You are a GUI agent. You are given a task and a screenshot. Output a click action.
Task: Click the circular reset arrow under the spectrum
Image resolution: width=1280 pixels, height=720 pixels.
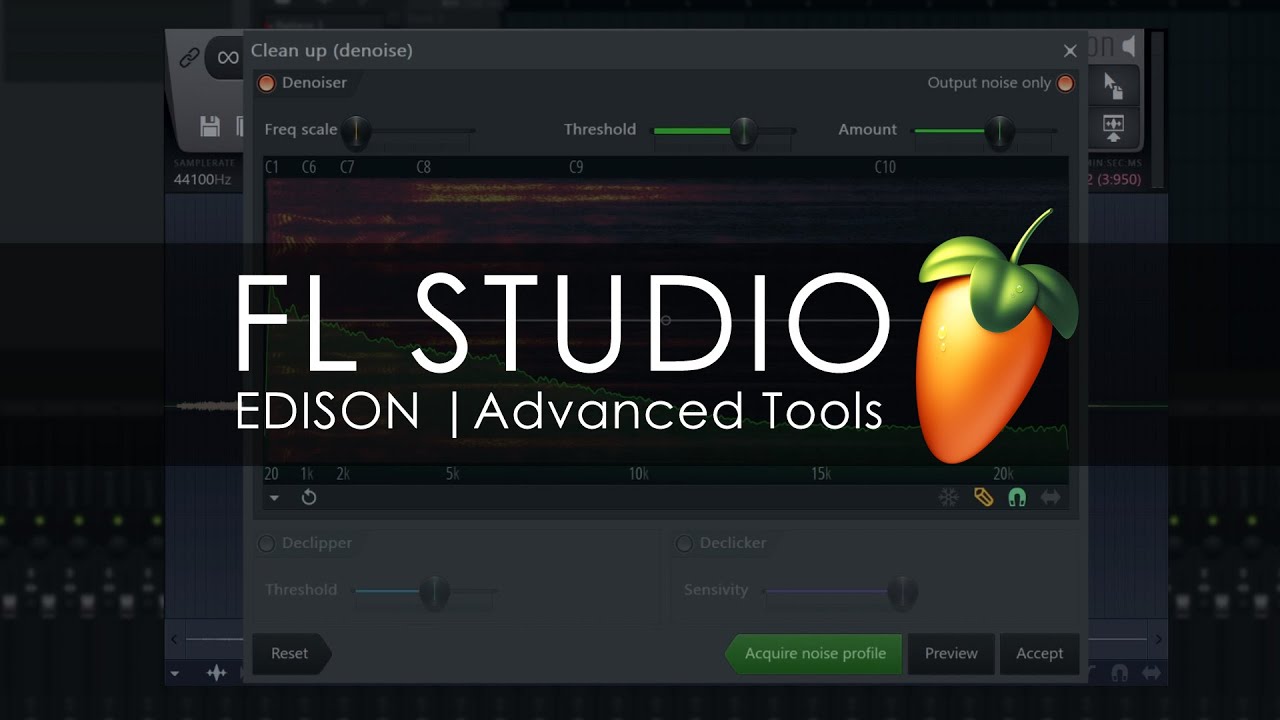[309, 497]
